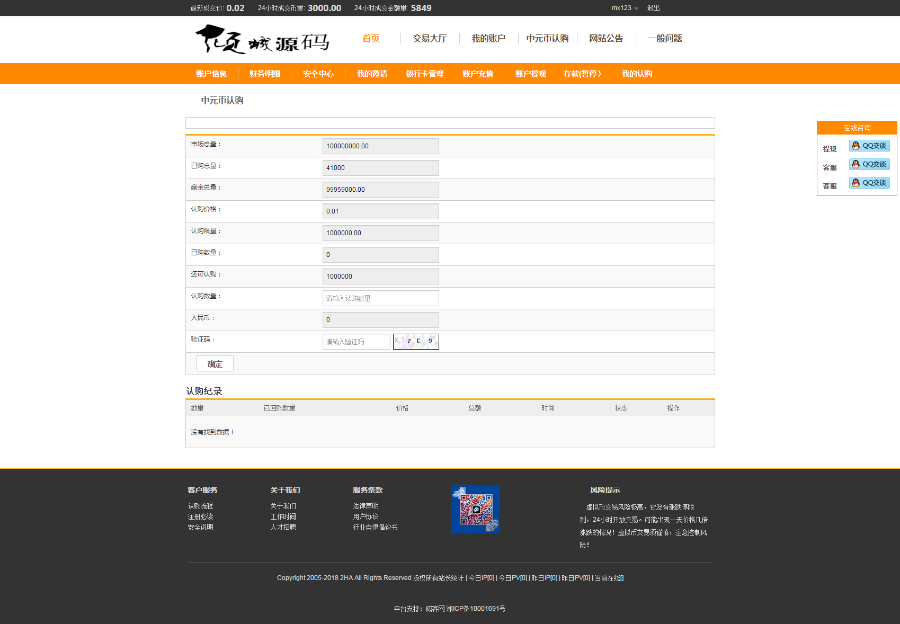
Task: Go to 首页 home page
Action: (x=371, y=38)
